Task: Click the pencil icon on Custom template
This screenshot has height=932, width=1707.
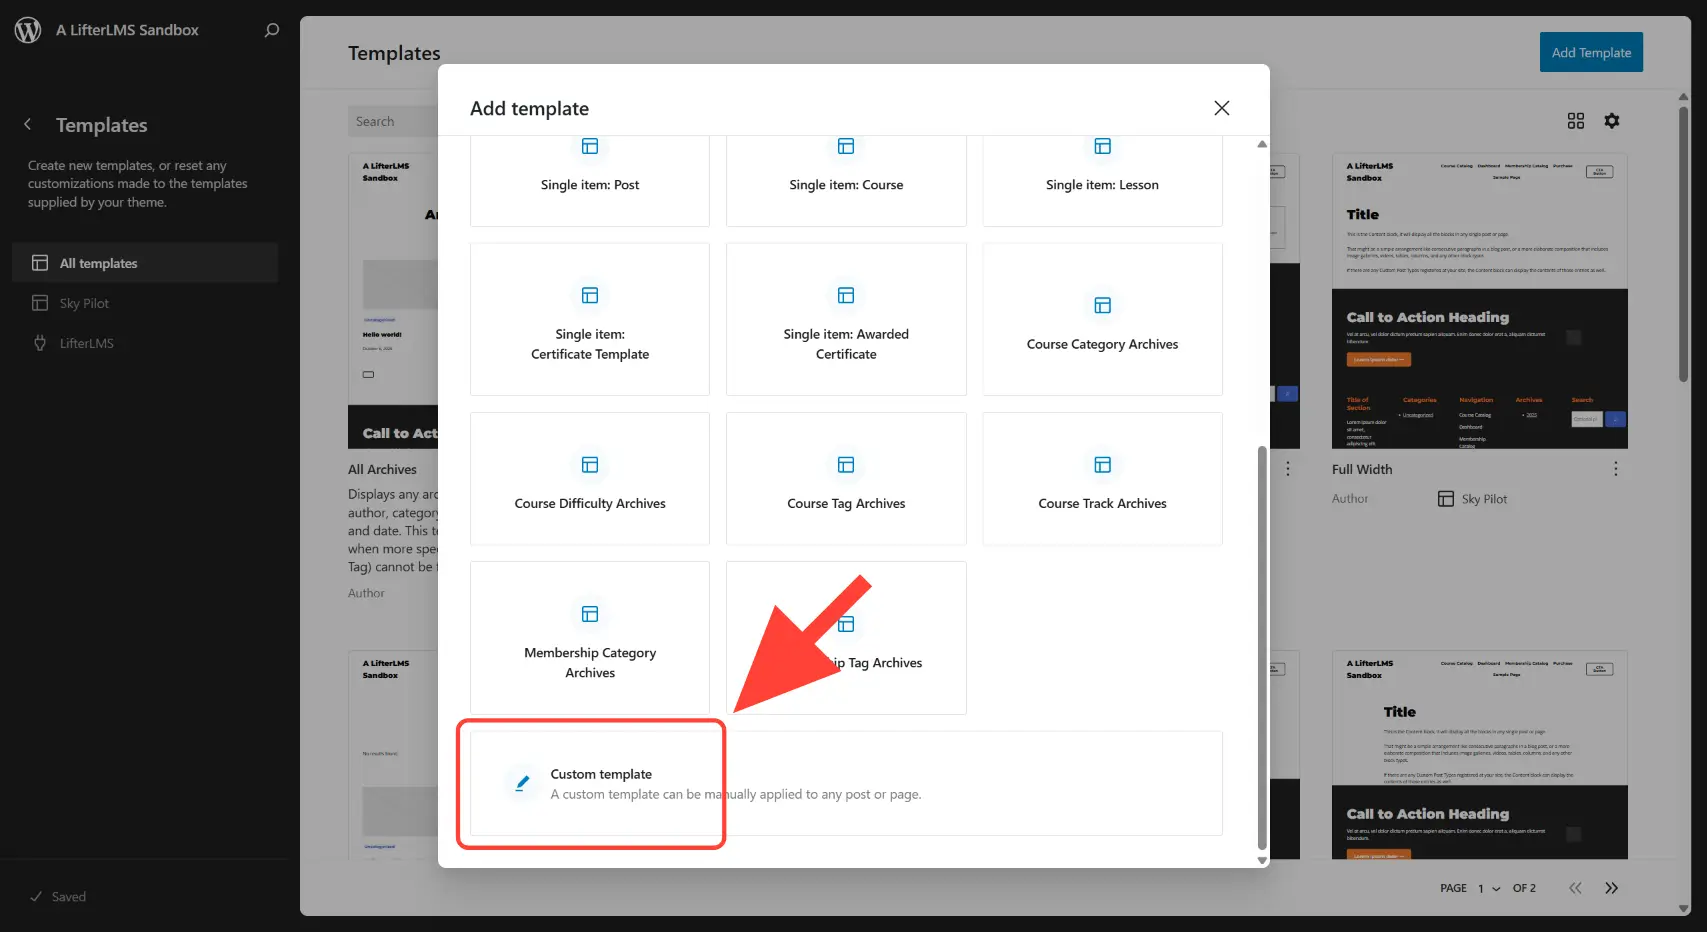Action: coord(521,783)
